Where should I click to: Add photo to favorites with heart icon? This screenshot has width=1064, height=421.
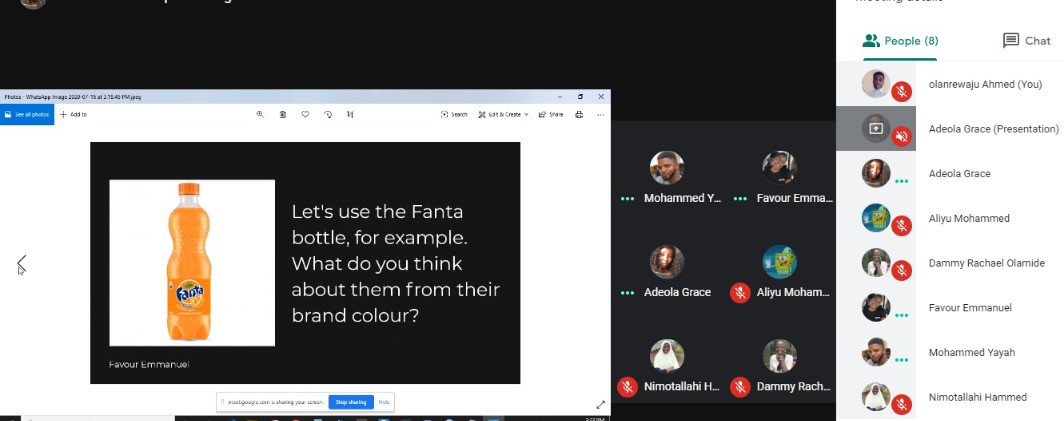(x=305, y=115)
